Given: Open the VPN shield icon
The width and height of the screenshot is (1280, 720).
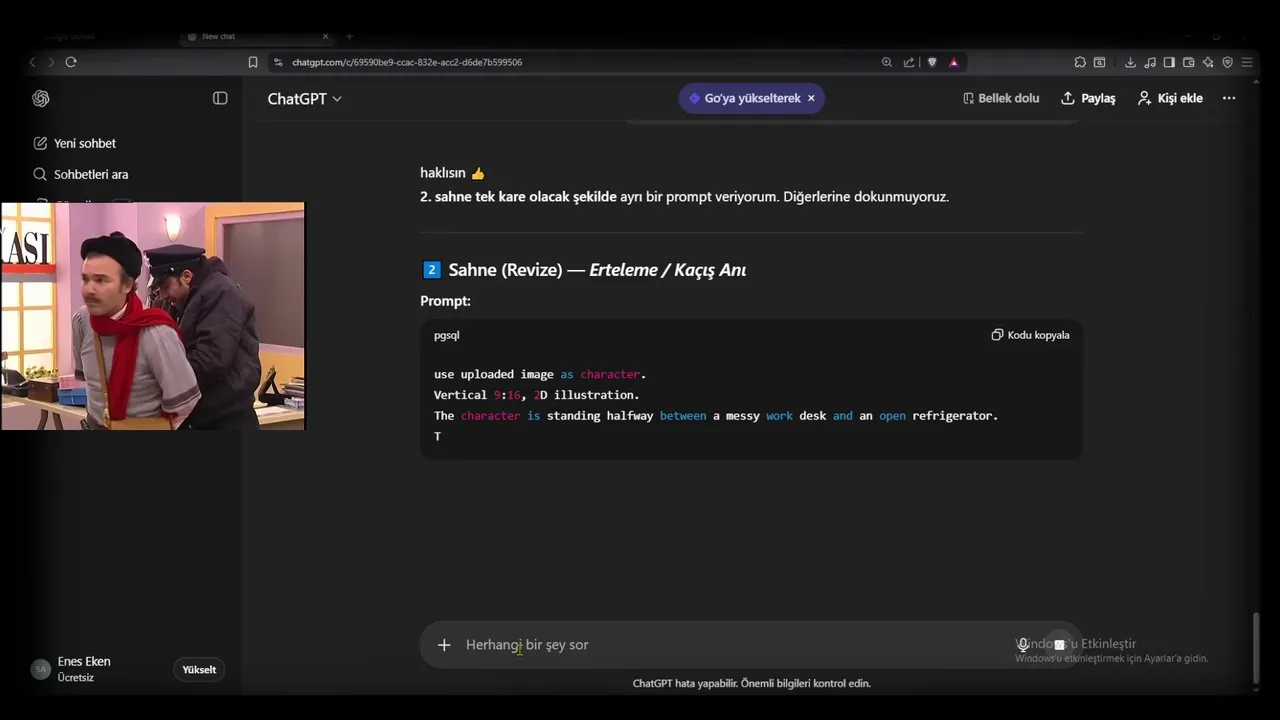Looking at the screenshot, I should tap(1227, 62).
